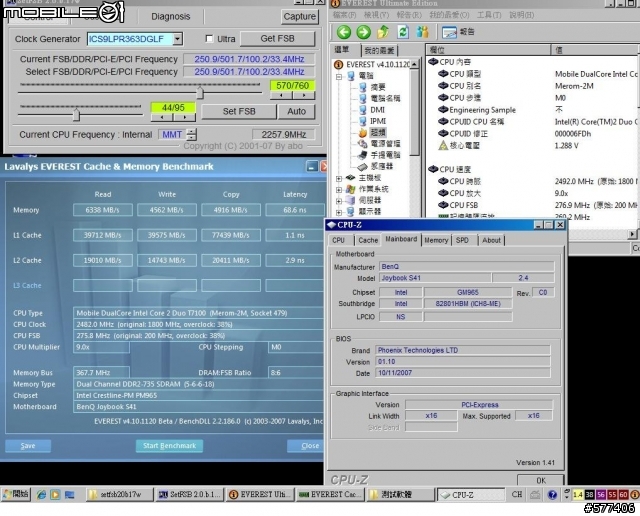Image resolution: width=640 pixels, height=516 pixels.
Task: Collapse the 電腦 computer tree node
Action: coord(339,76)
